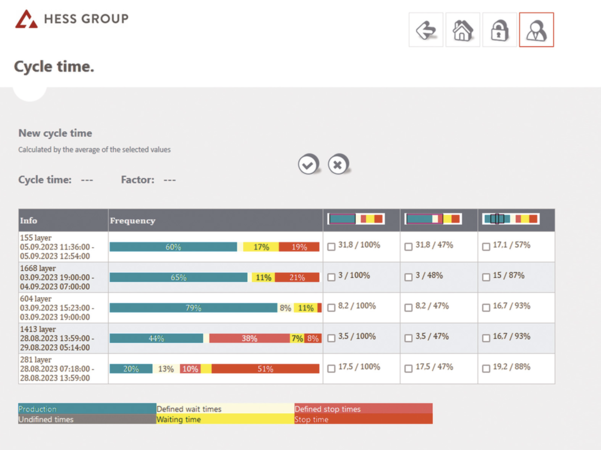Click the Production legend swatch
601x450 pixels.
tap(87, 409)
